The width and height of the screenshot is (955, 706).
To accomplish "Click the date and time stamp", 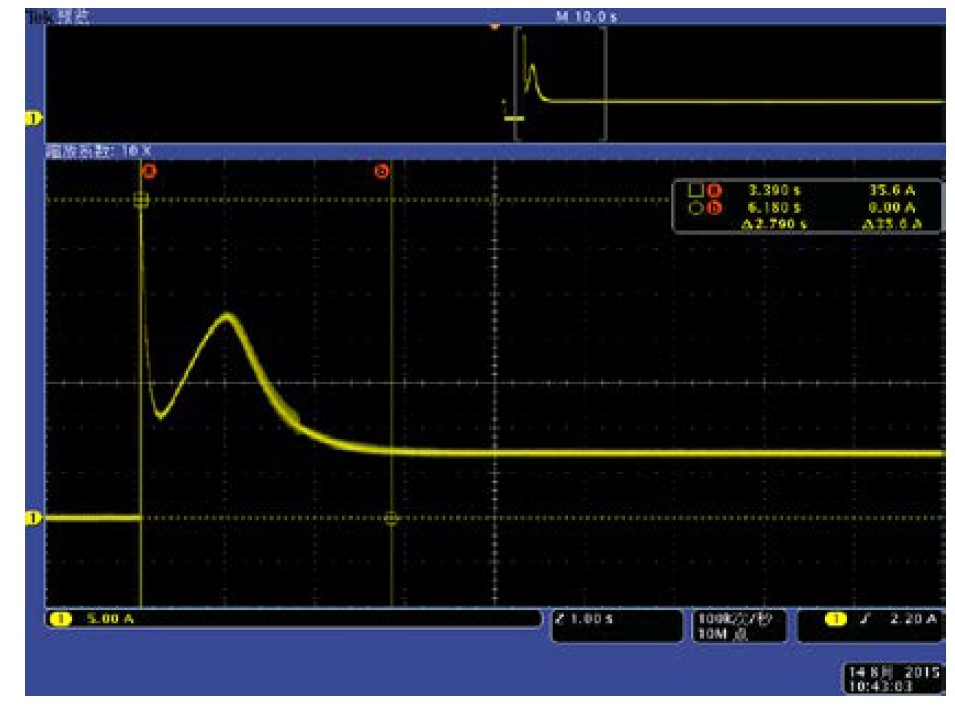I will pos(891,680).
